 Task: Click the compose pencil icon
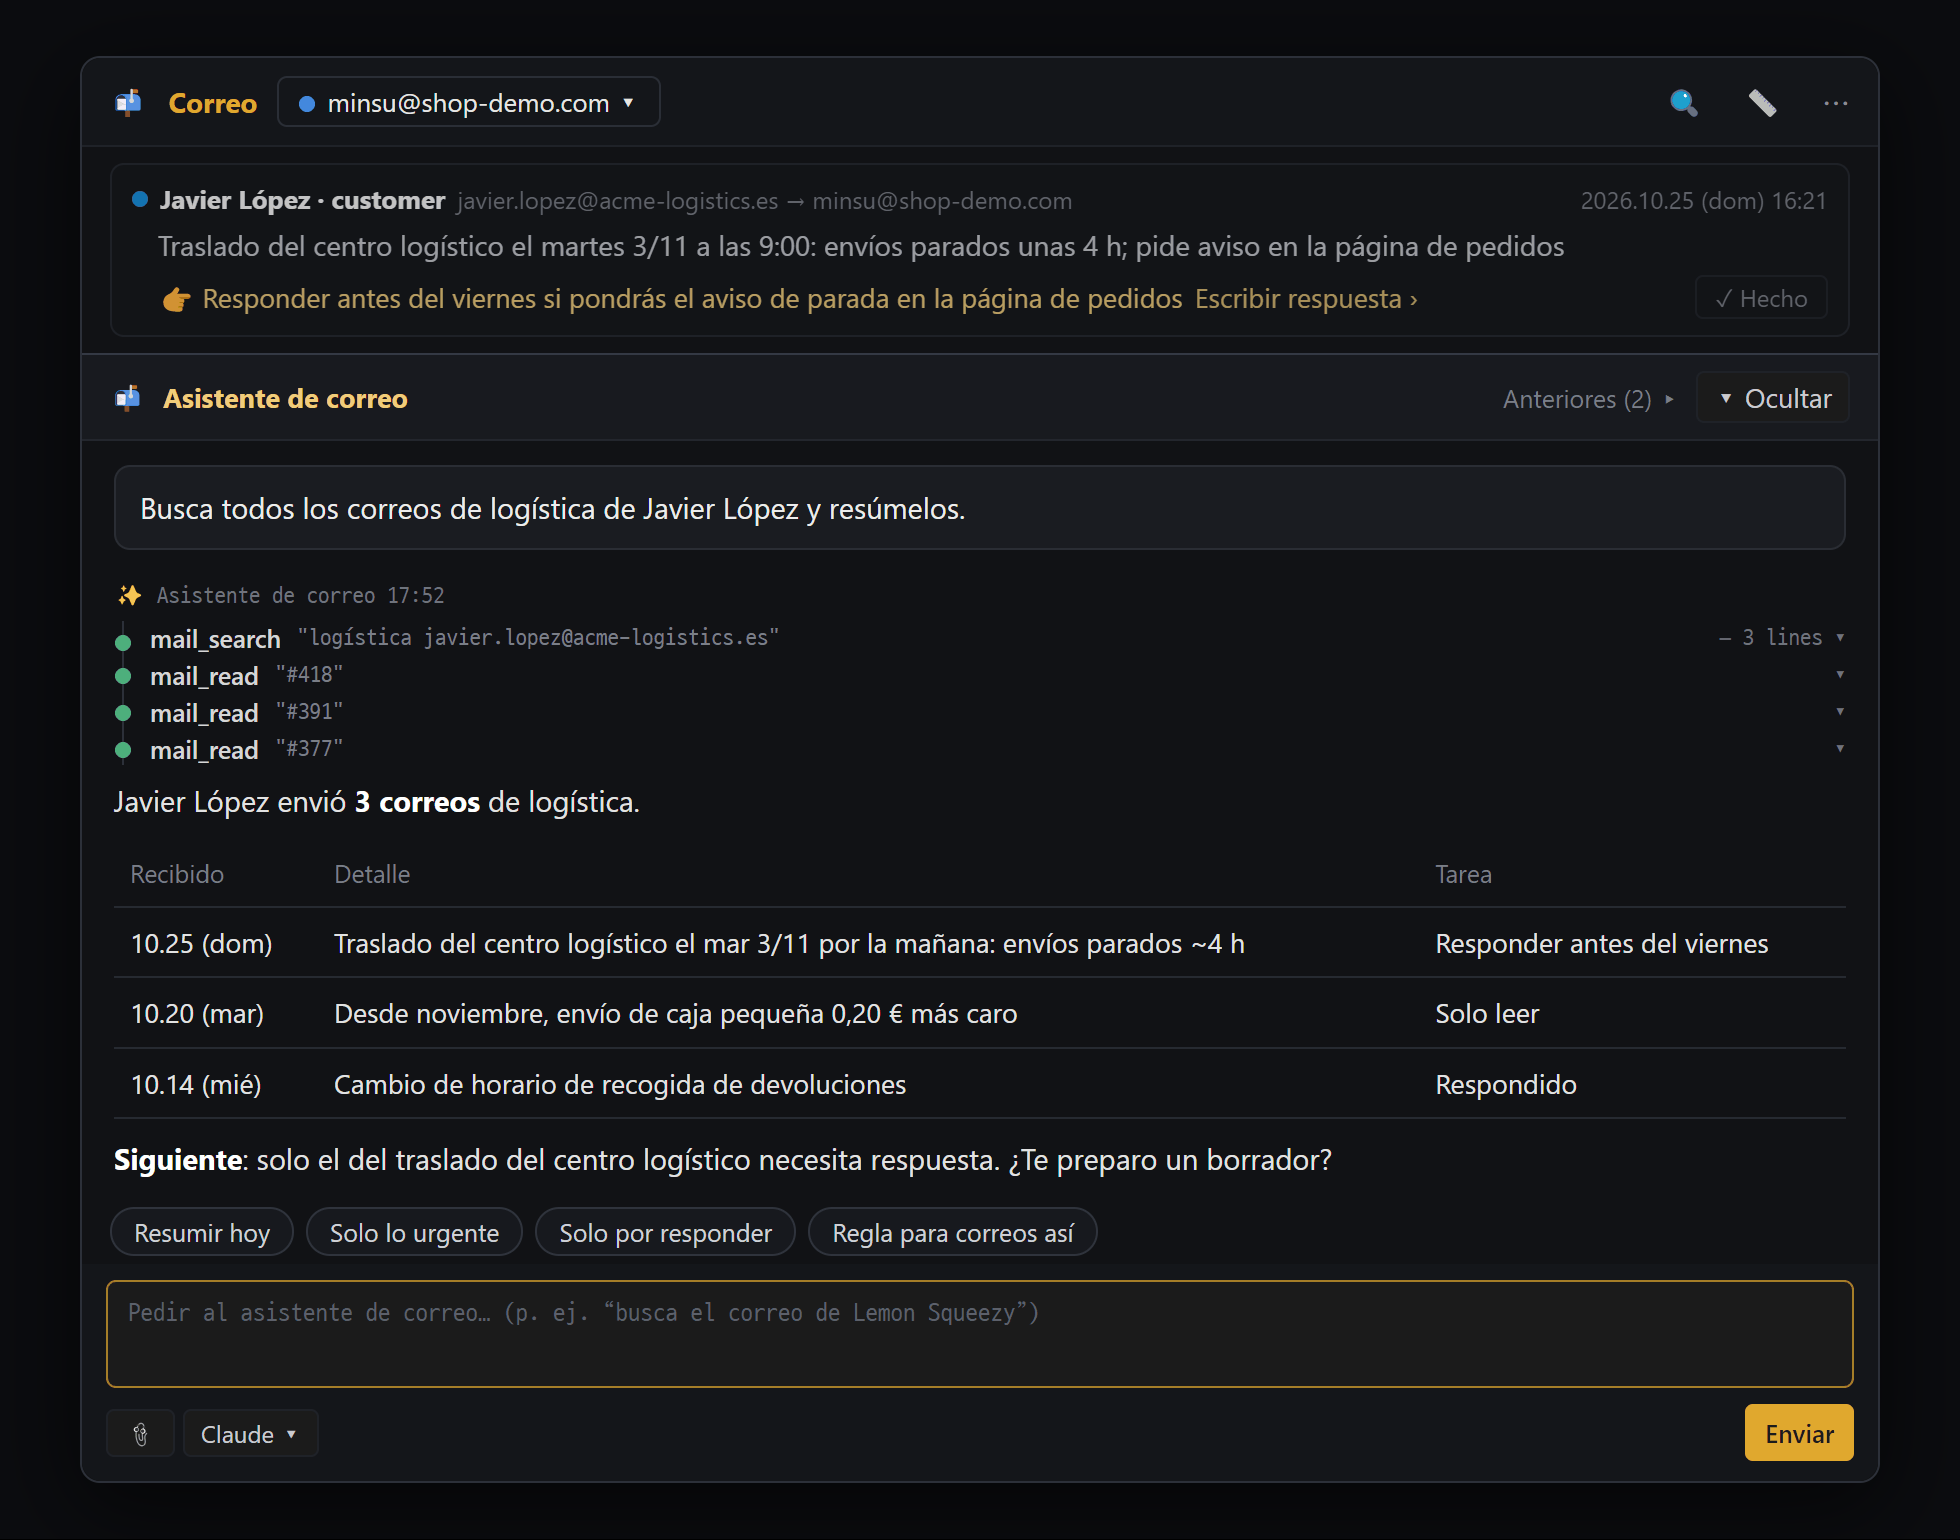click(x=1762, y=103)
